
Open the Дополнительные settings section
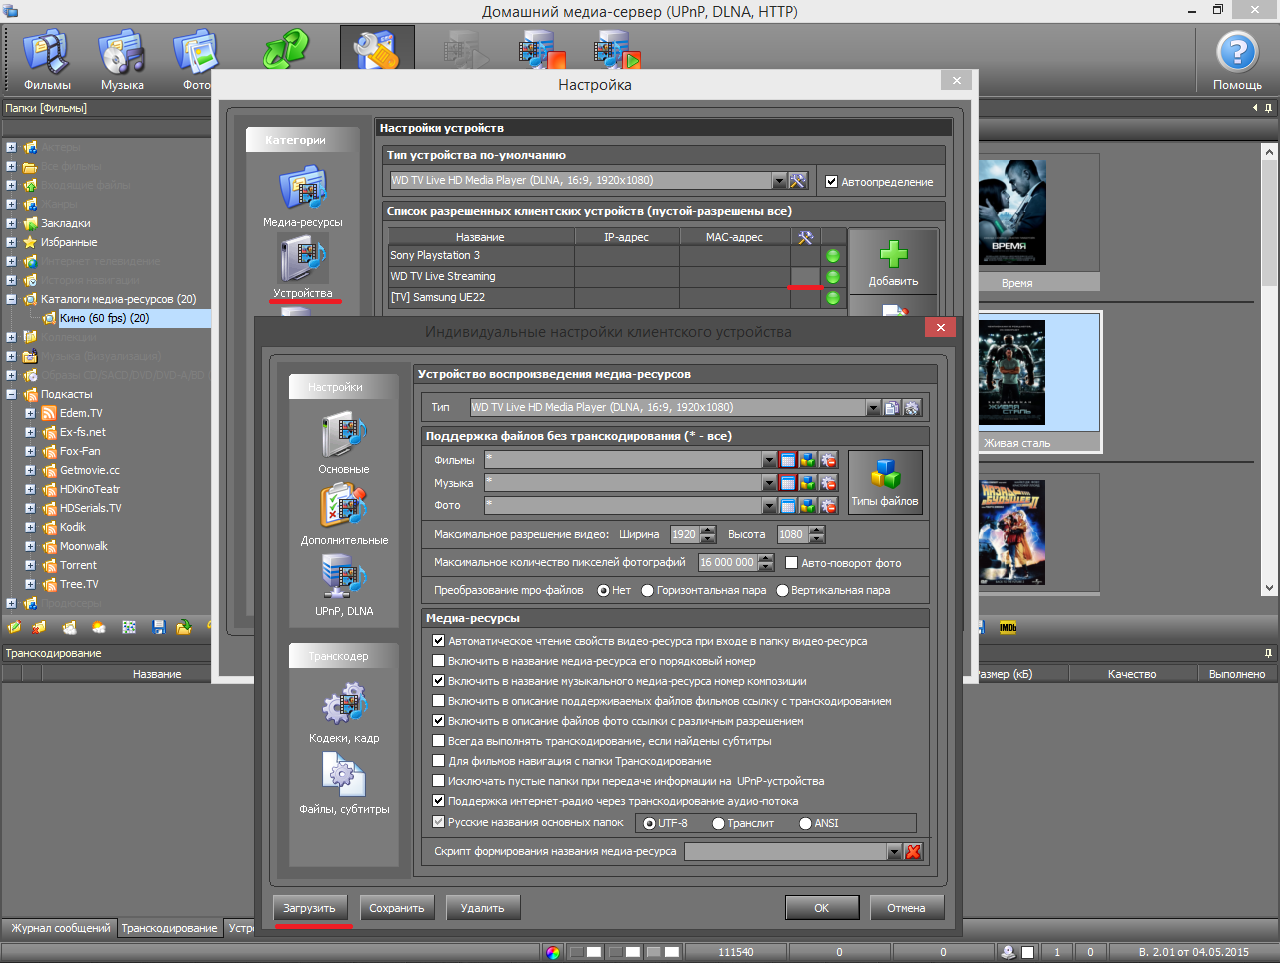point(344,510)
